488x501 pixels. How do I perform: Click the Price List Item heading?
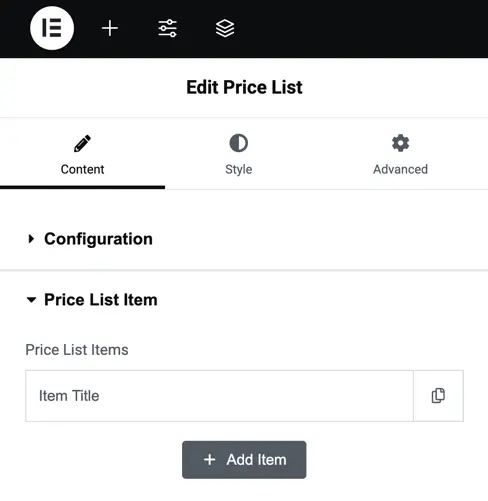tap(101, 300)
